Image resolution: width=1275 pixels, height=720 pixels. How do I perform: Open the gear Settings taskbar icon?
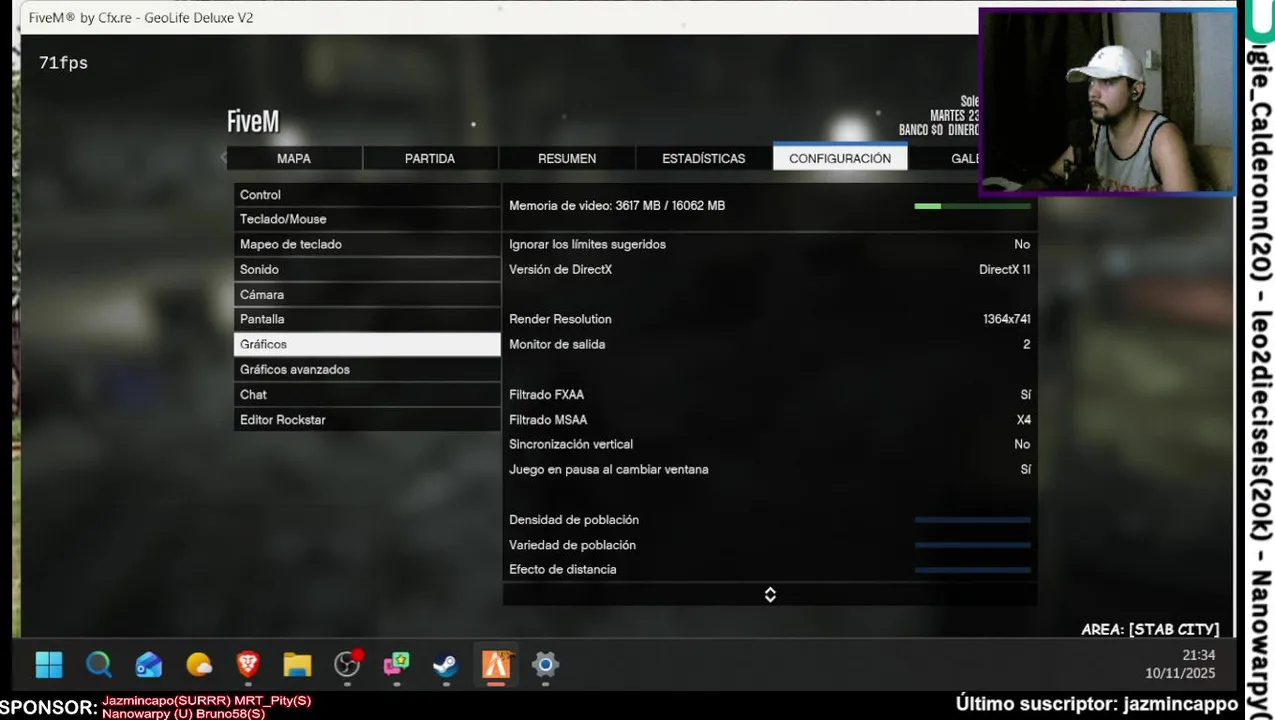[545, 664]
